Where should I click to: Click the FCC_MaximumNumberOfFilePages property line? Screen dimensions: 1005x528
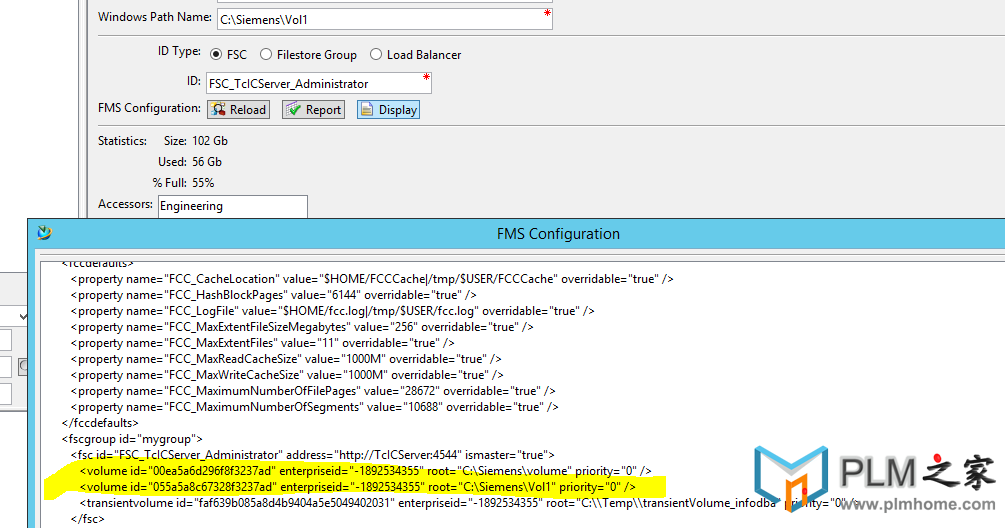pyautogui.click(x=313, y=391)
